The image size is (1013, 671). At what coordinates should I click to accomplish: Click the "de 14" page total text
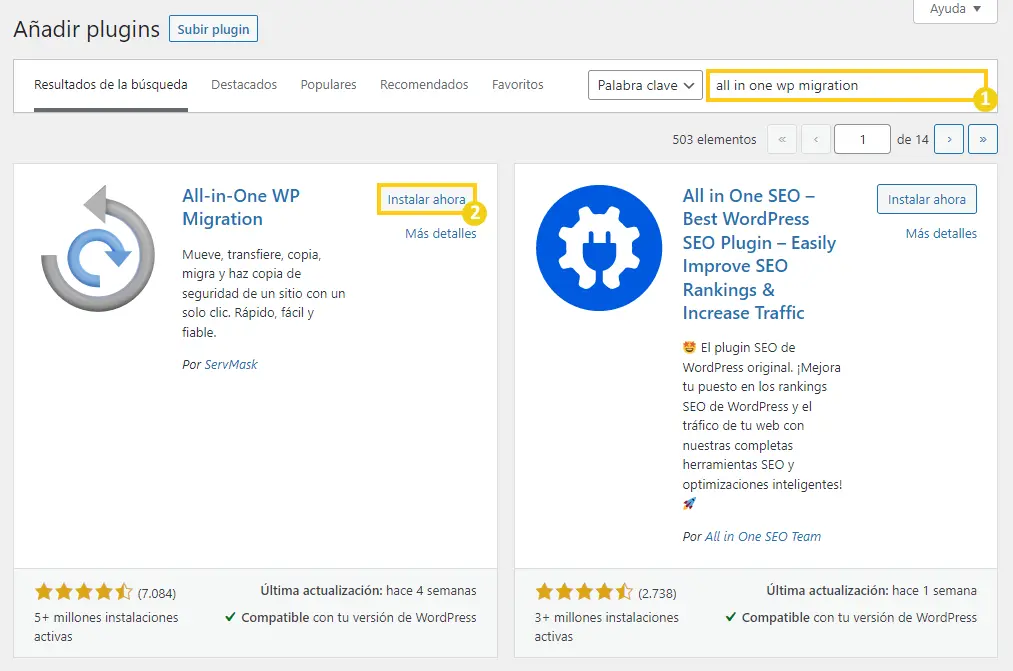click(x=912, y=139)
